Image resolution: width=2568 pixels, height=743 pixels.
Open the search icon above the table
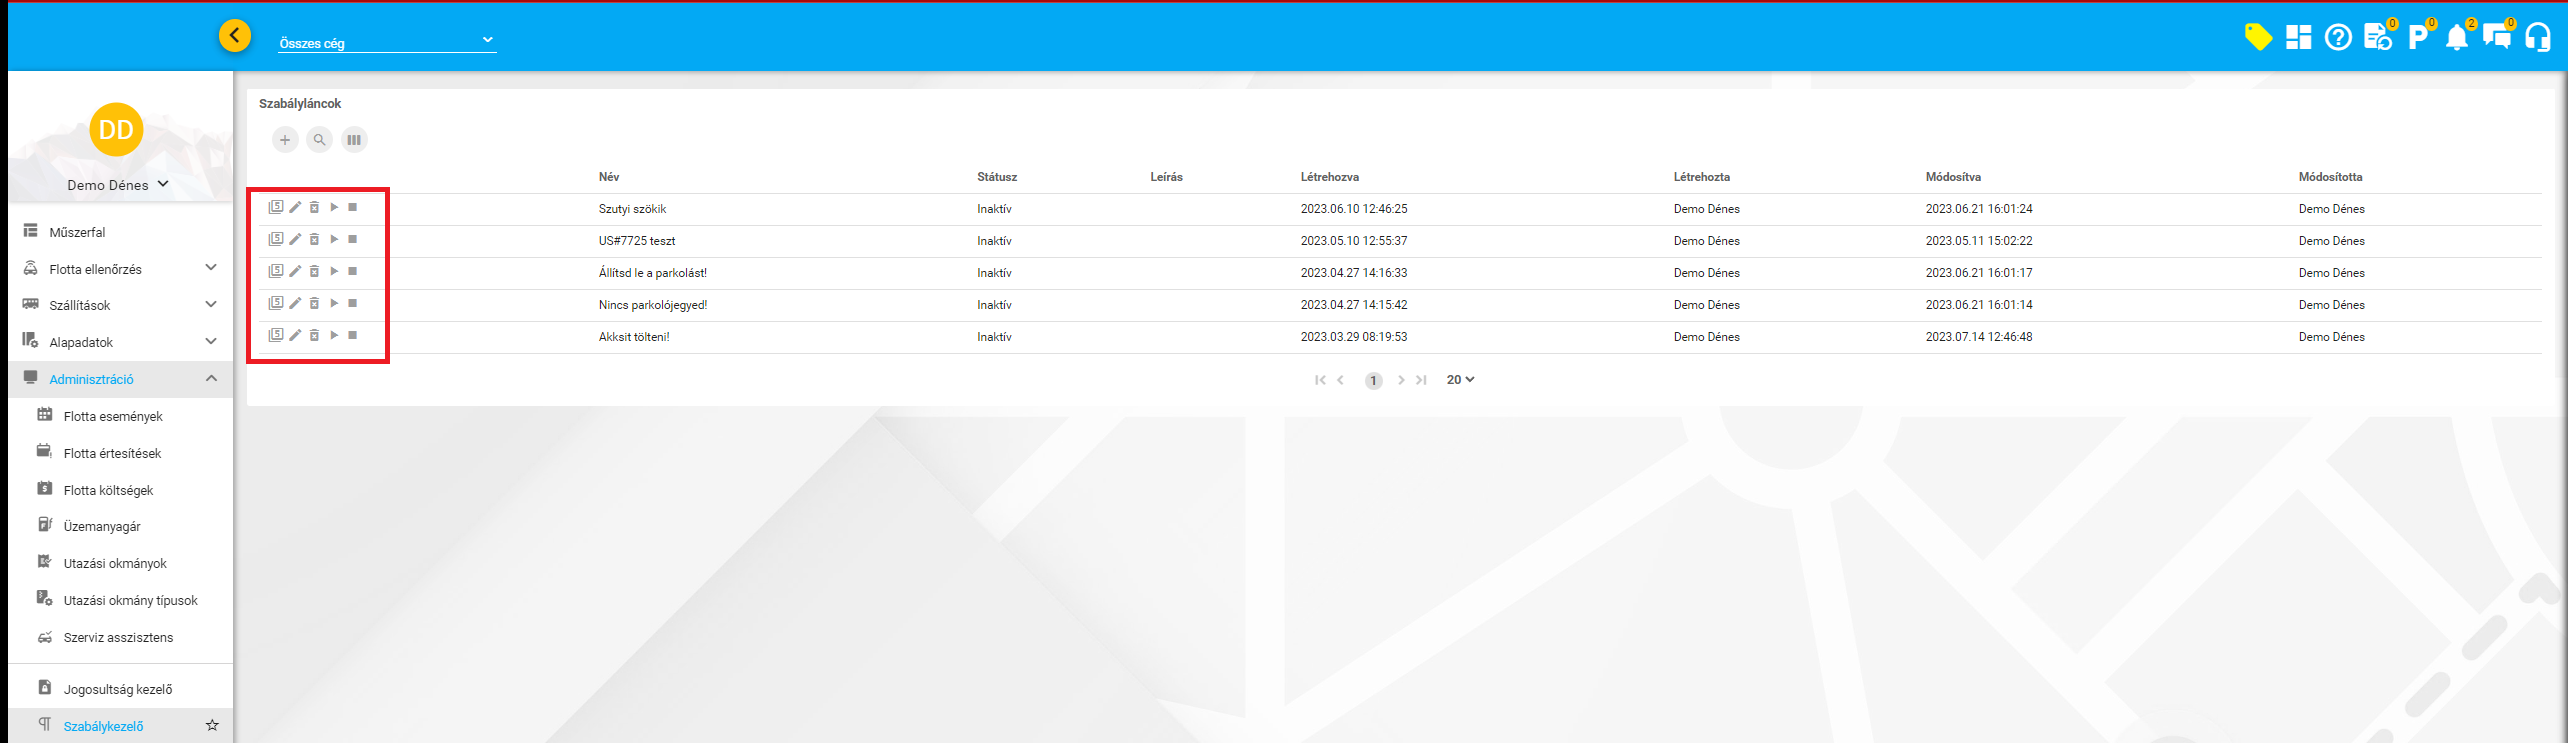click(319, 140)
